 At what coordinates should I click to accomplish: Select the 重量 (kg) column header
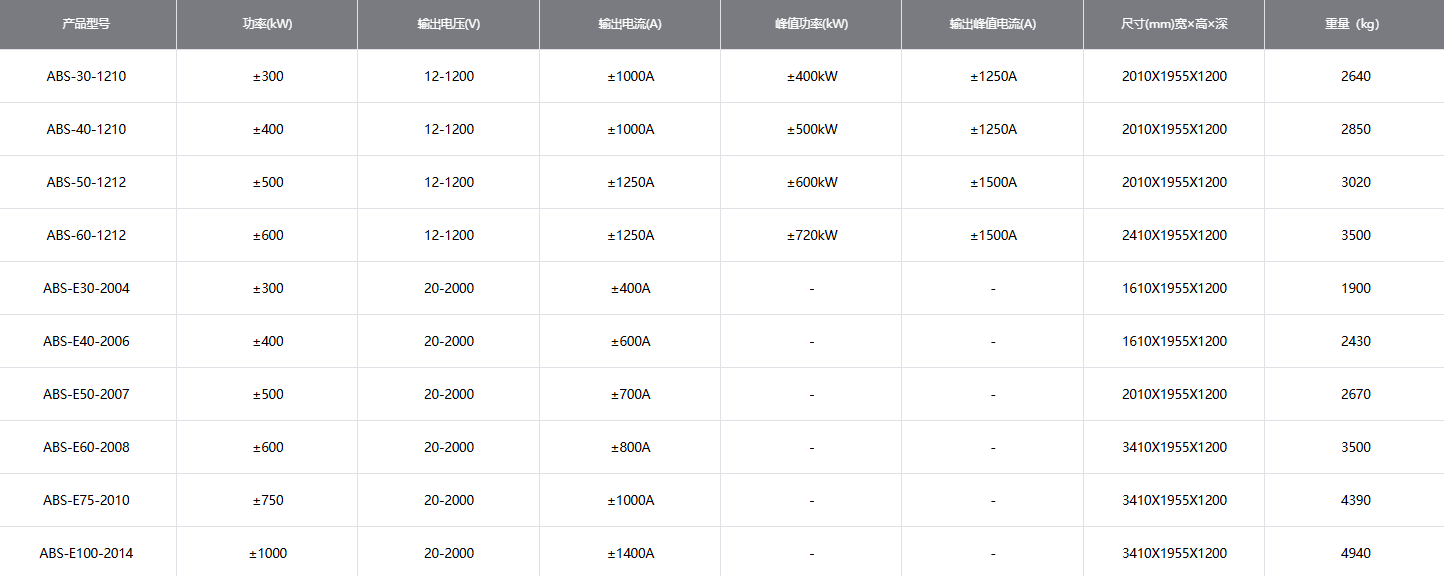[1355, 24]
